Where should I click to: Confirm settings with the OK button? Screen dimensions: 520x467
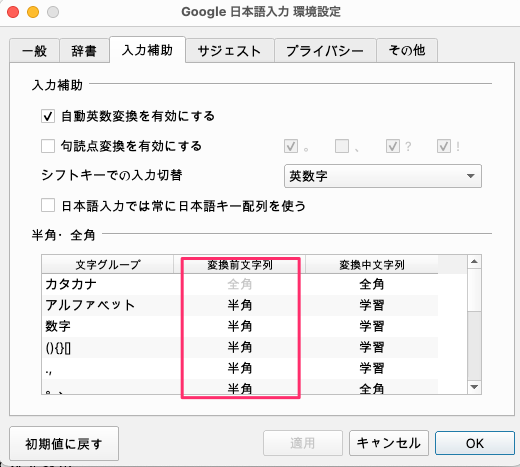coord(475,443)
